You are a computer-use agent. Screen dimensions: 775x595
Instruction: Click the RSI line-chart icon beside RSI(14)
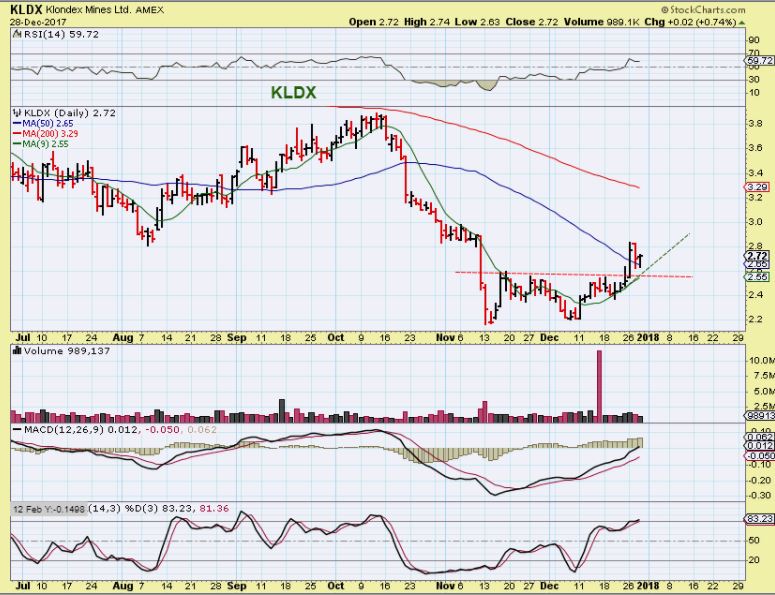pyautogui.click(x=17, y=35)
